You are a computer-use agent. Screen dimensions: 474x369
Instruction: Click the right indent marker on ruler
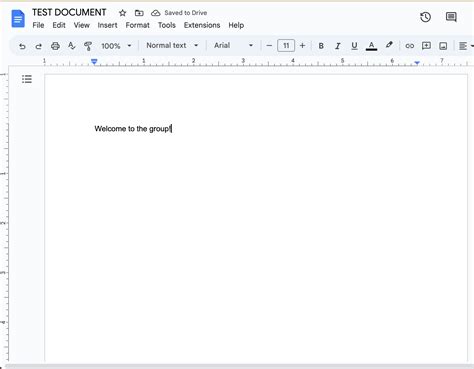tap(417, 63)
